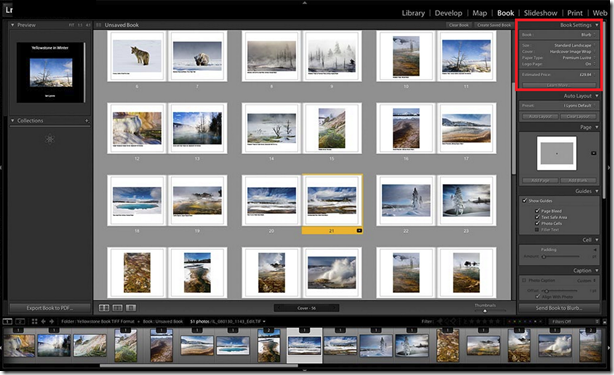Click main window display icon in filmstrip
614x375 pixels.
[7, 321]
